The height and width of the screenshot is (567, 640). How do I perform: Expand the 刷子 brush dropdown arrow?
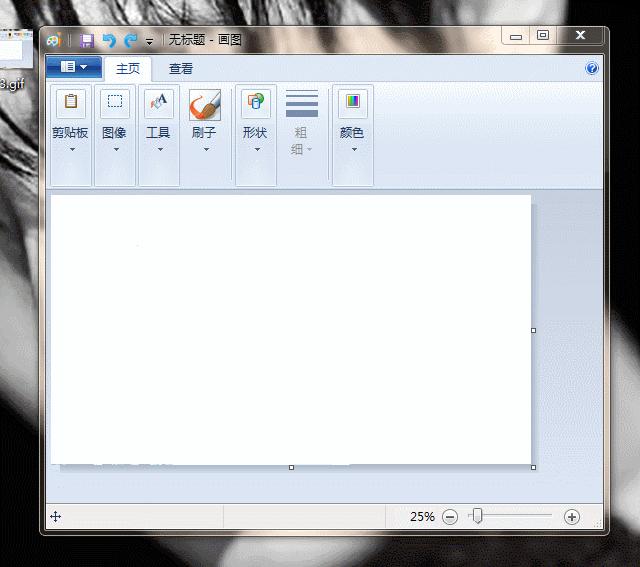[x=206, y=149]
